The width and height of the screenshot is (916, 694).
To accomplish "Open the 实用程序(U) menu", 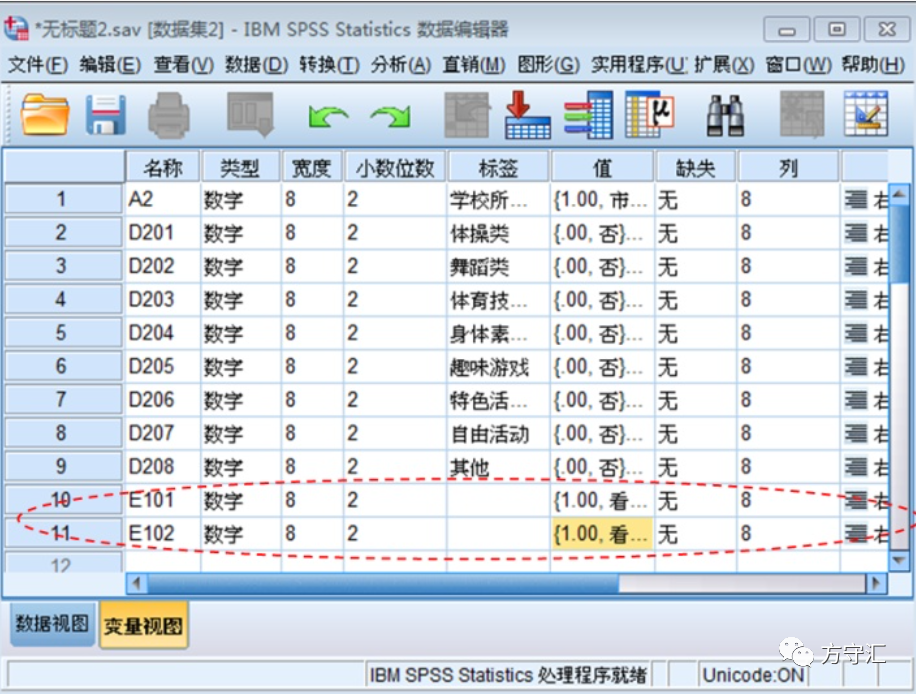I will click(639, 64).
